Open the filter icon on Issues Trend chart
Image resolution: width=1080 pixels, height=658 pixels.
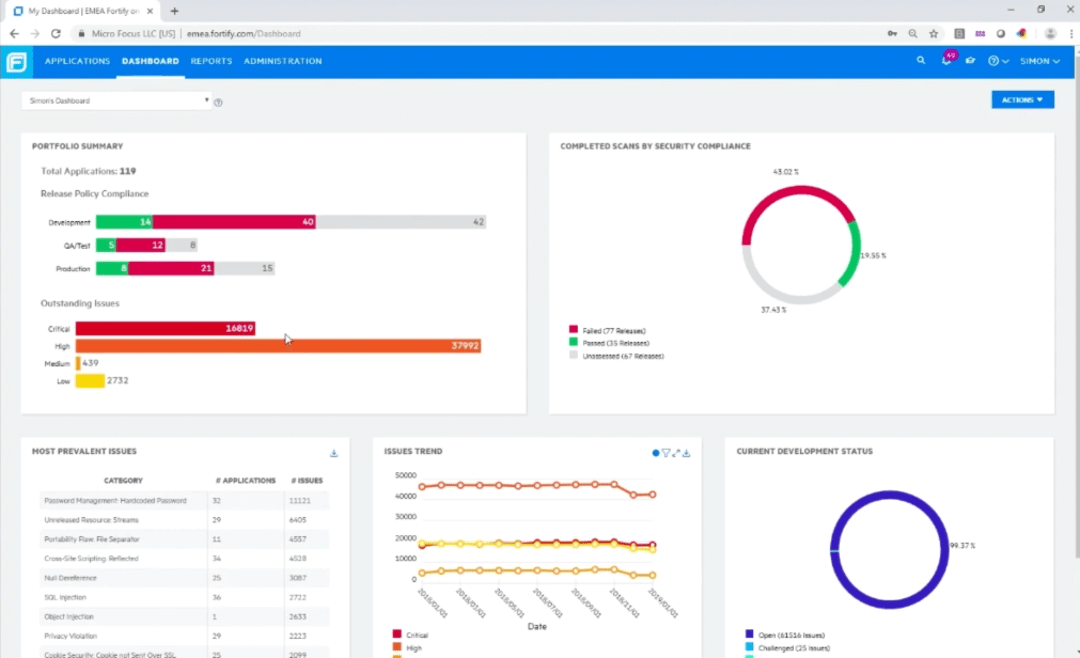[x=665, y=453]
